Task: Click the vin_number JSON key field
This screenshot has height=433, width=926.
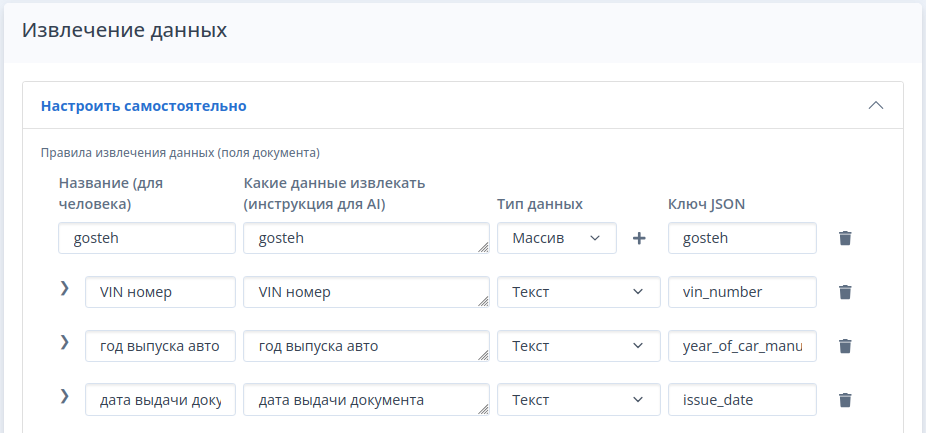Action: point(741,292)
